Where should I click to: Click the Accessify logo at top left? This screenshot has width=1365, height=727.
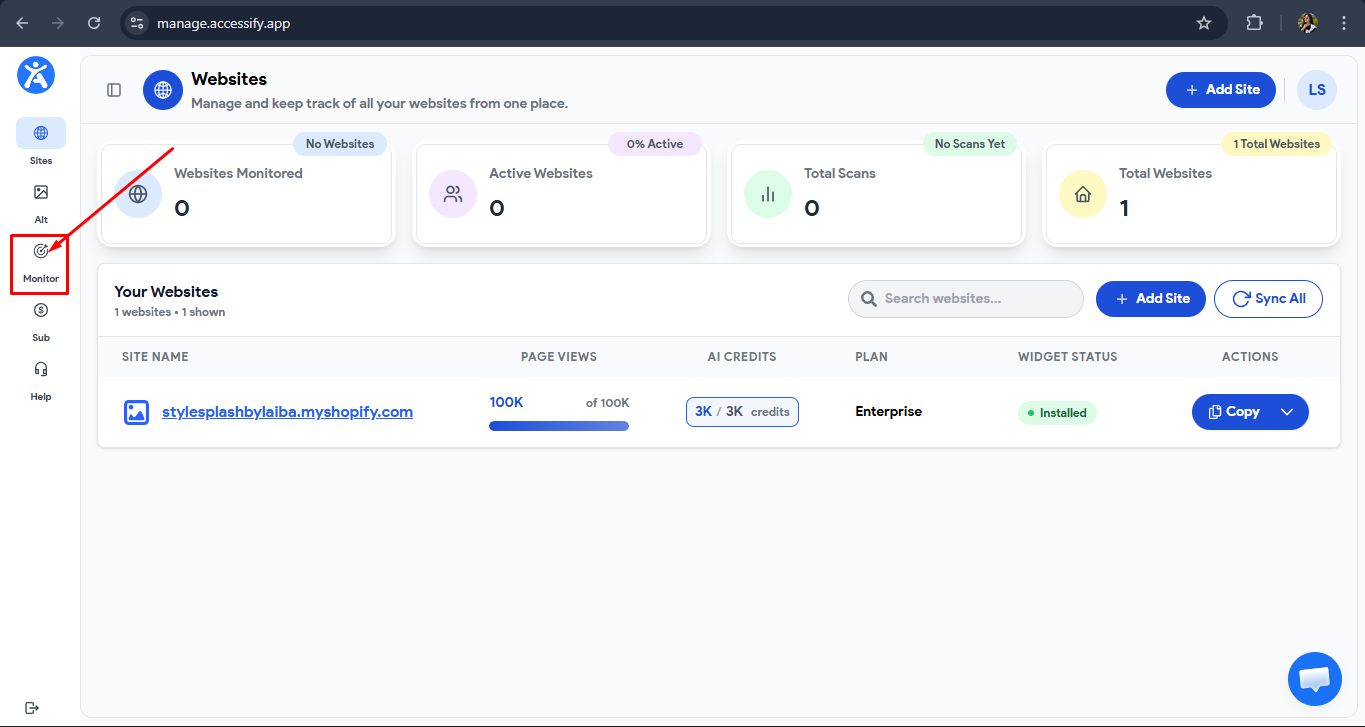pyautogui.click(x=35, y=75)
